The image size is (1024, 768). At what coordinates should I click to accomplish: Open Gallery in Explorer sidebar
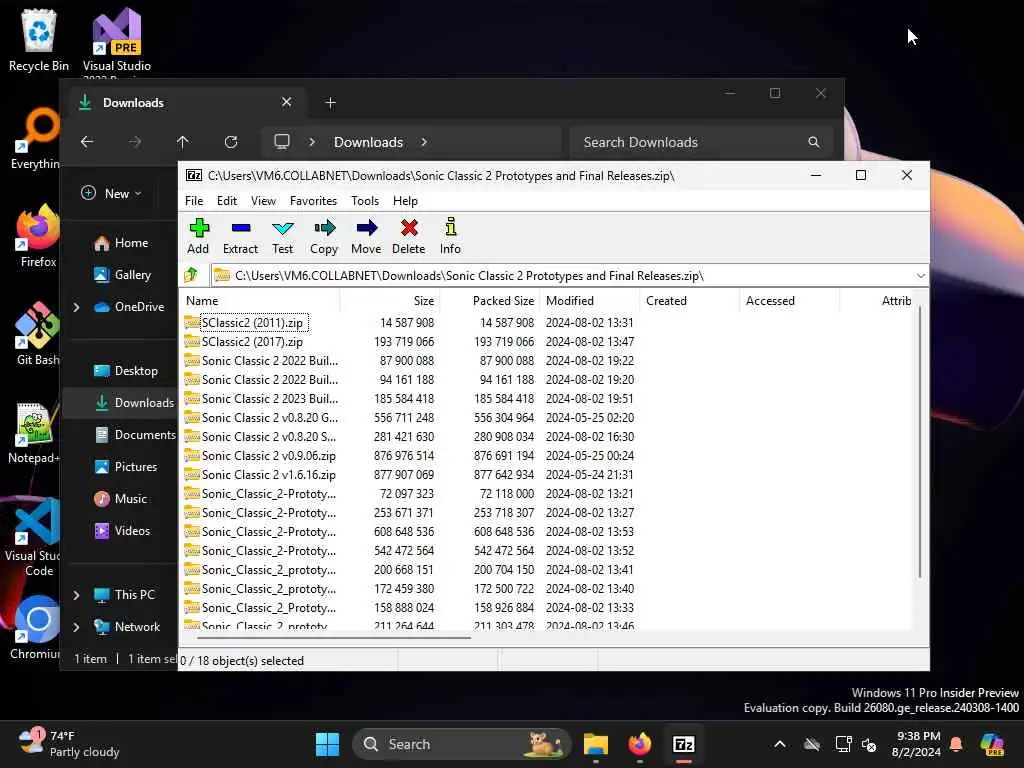(123, 275)
